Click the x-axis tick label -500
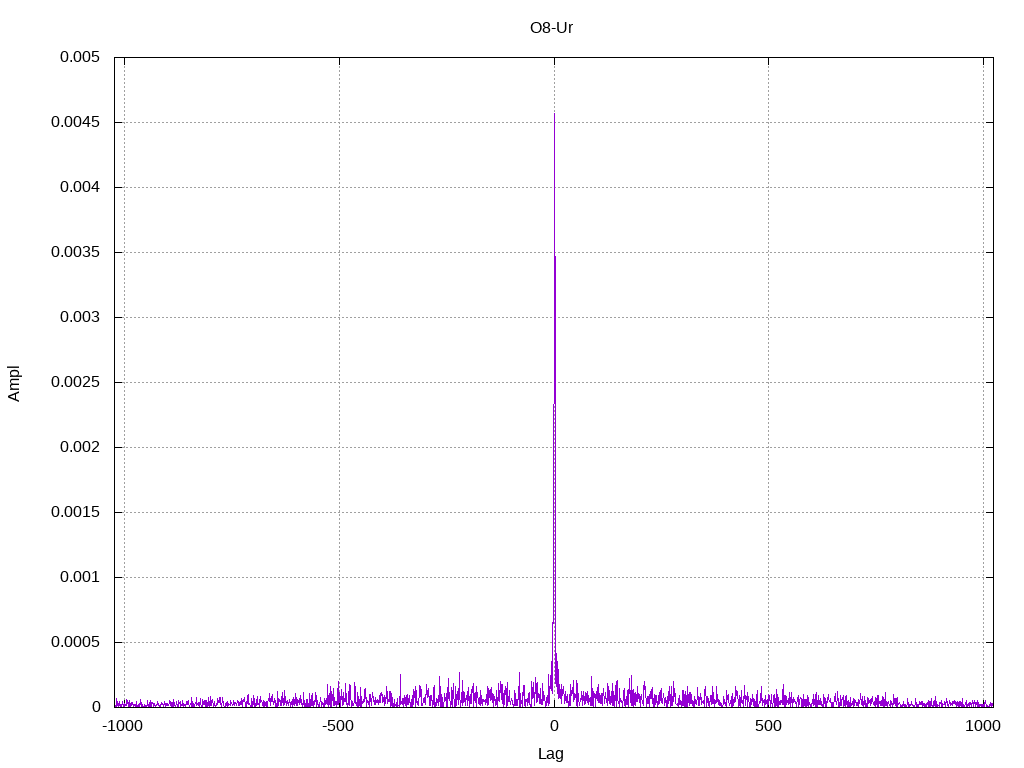Image resolution: width=1024 pixels, height=768 pixels. coord(338,726)
